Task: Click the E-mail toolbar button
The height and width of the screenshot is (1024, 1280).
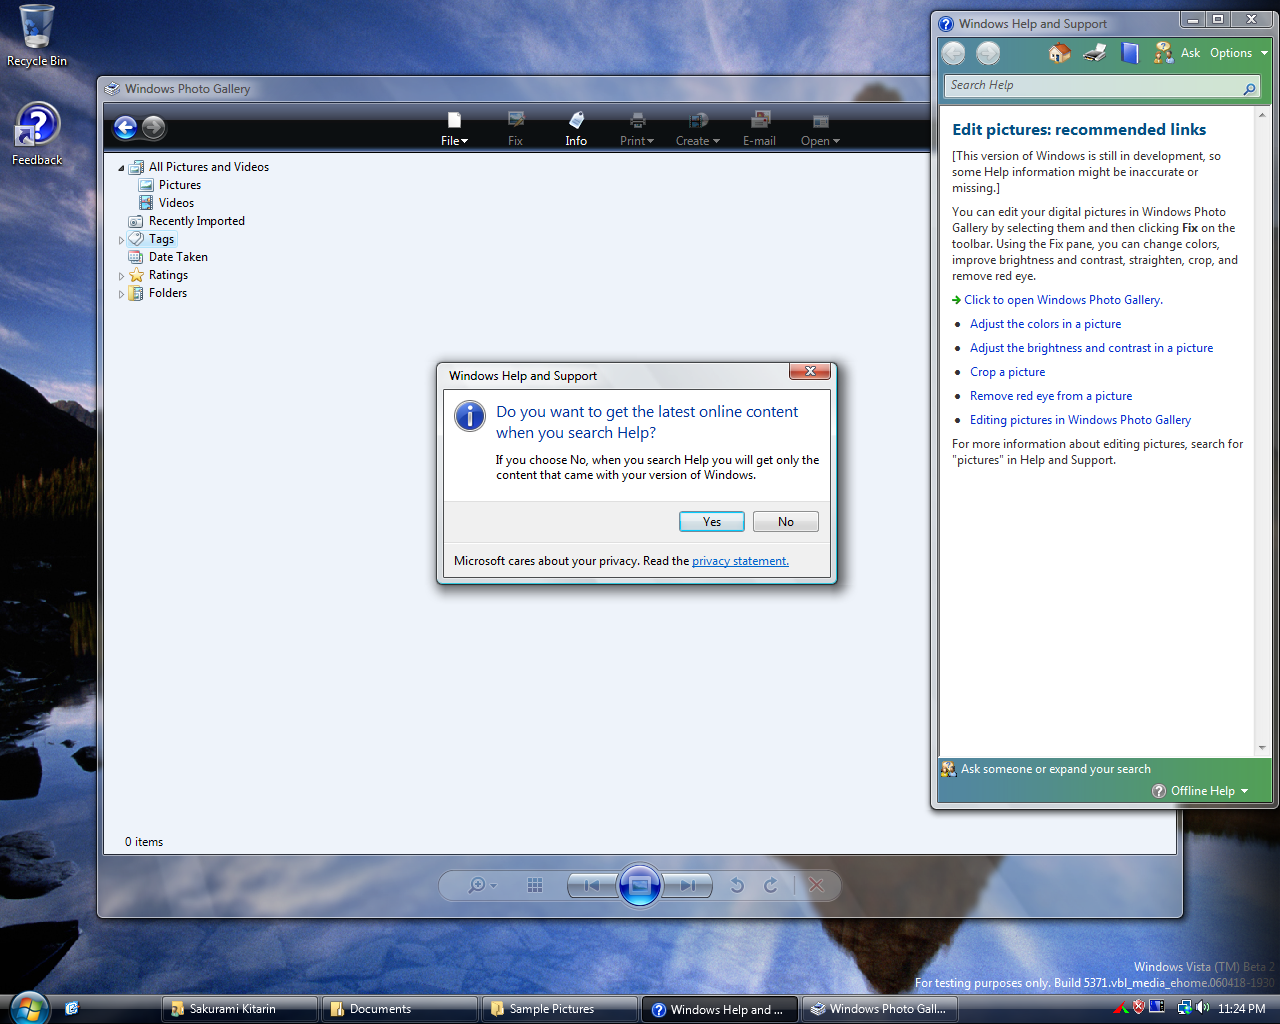Action: pos(759,130)
